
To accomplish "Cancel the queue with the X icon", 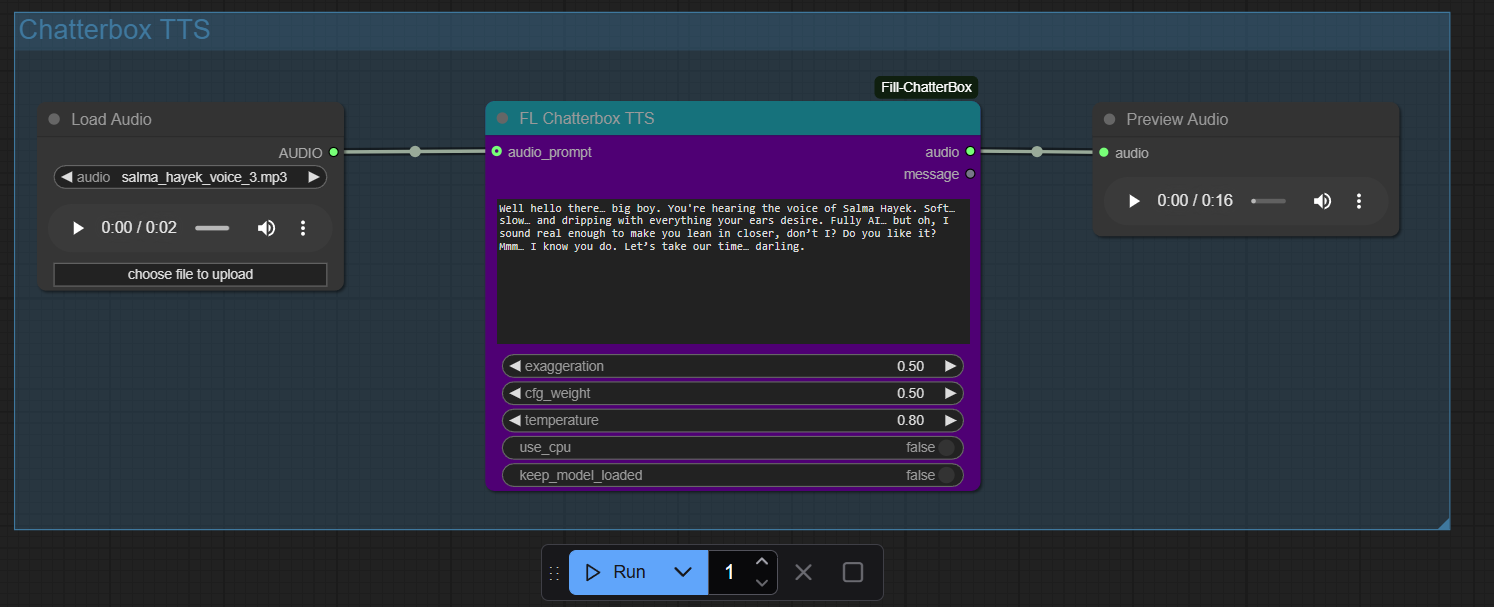I will click(x=803, y=571).
